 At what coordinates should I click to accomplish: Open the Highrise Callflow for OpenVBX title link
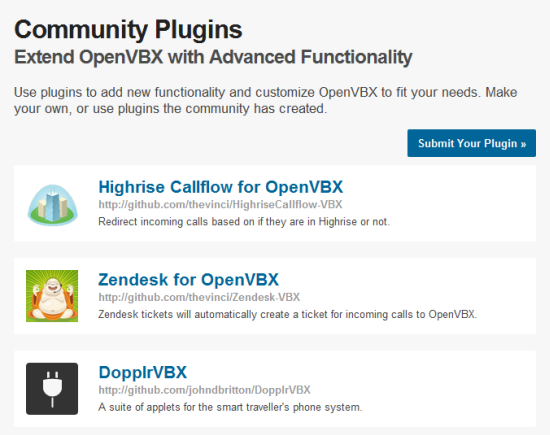click(221, 187)
